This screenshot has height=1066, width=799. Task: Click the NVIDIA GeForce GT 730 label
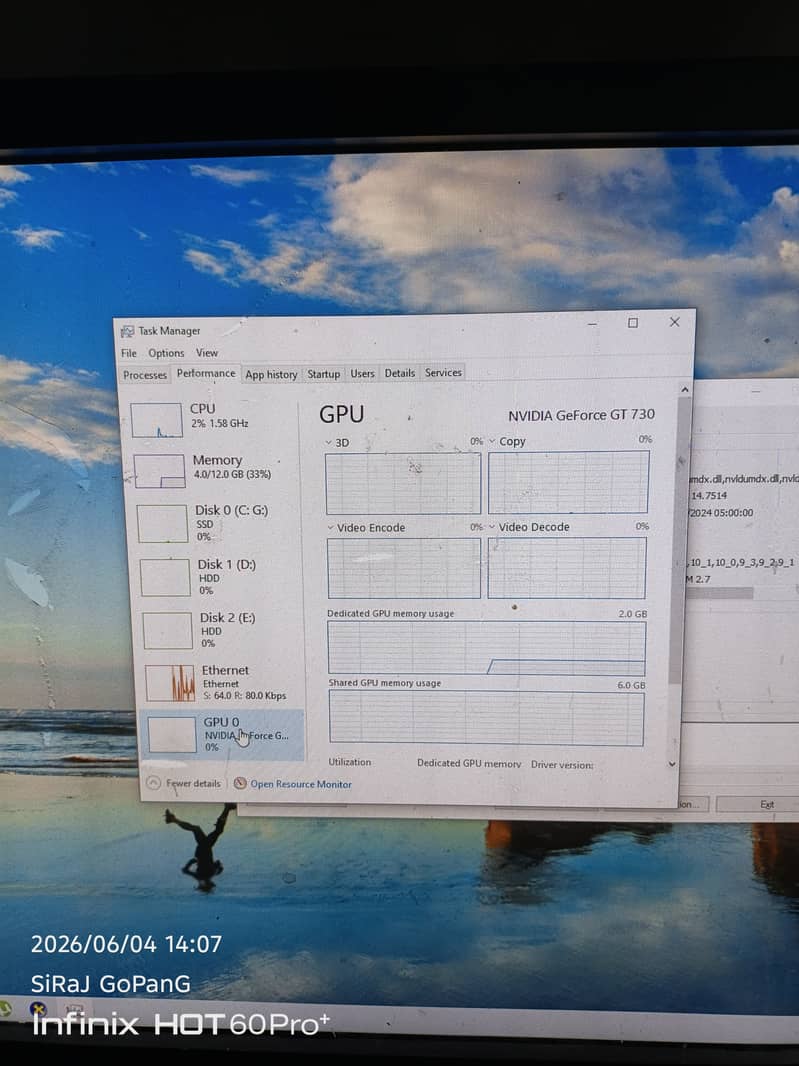[581, 415]
